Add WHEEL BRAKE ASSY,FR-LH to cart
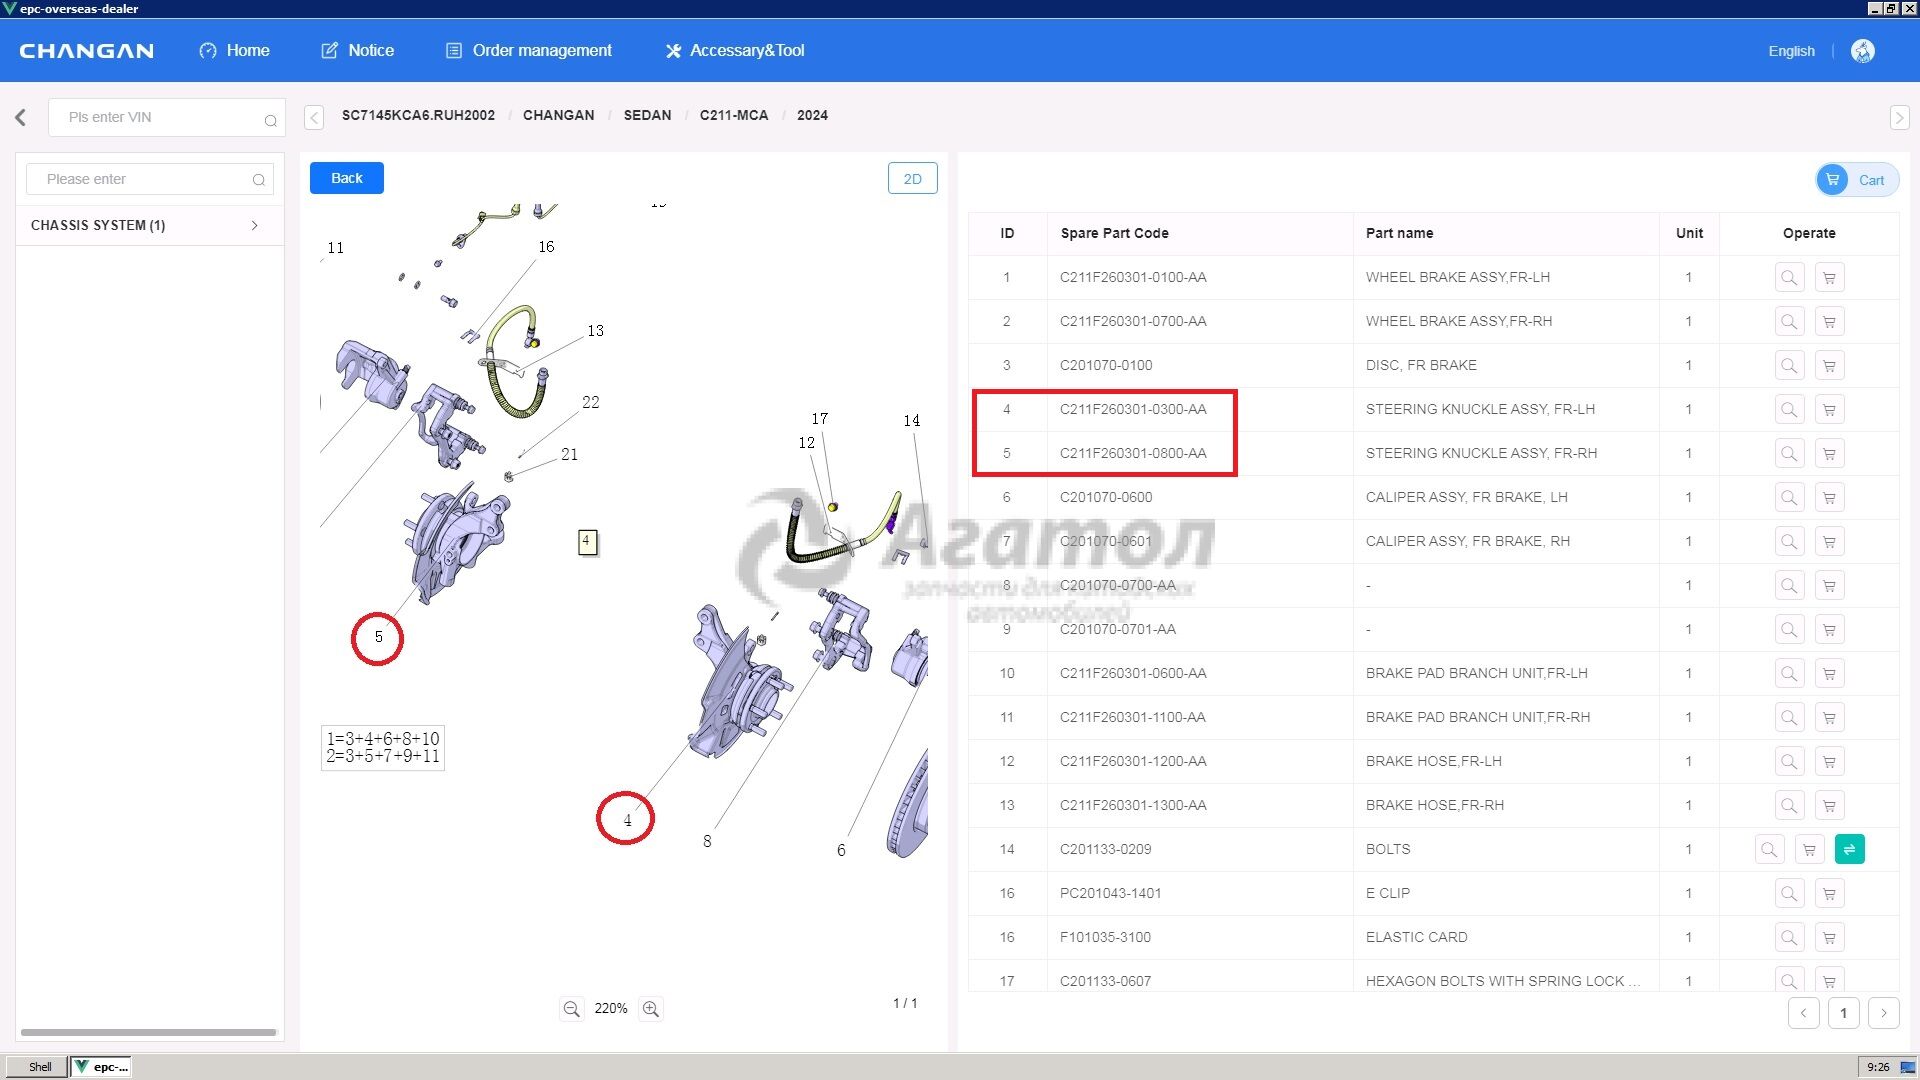This screenshot has width=1920, height=1080. click(1829, 277)
